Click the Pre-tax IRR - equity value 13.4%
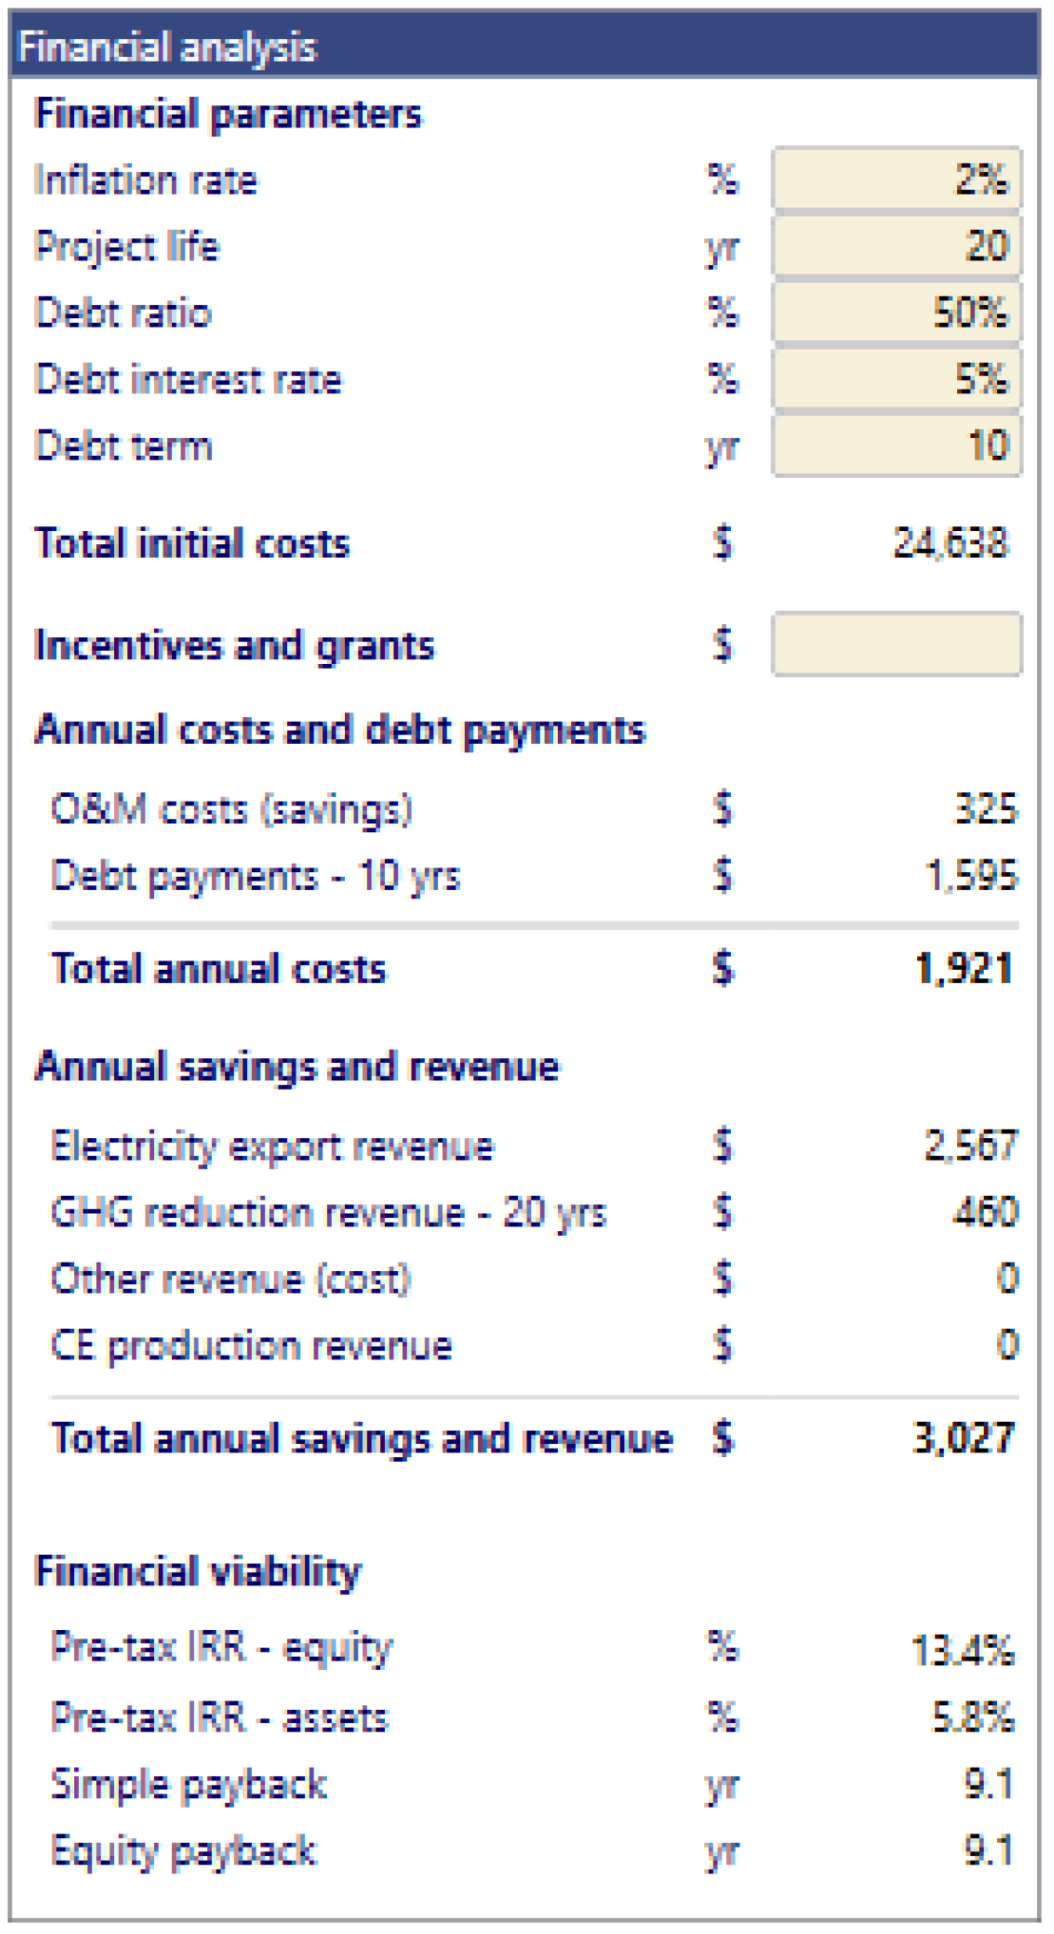Screen dimensions: 1054x1934 tap(962, 1650)
